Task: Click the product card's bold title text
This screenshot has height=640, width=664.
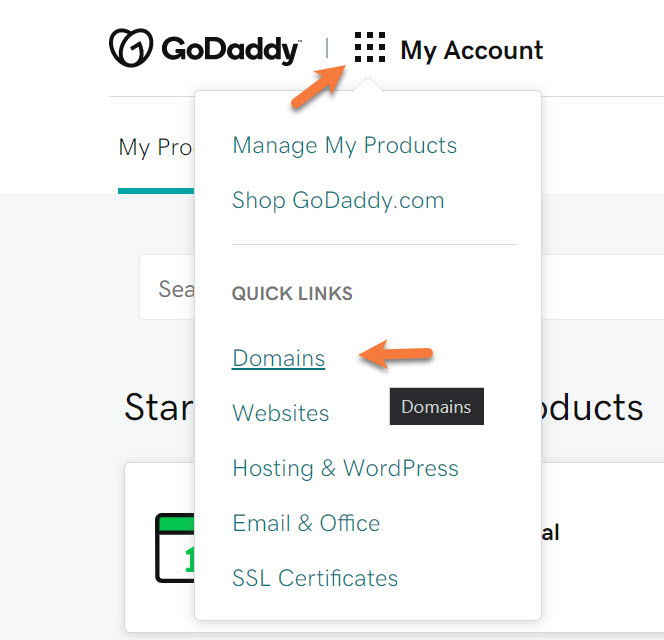Action: [550, 532]
